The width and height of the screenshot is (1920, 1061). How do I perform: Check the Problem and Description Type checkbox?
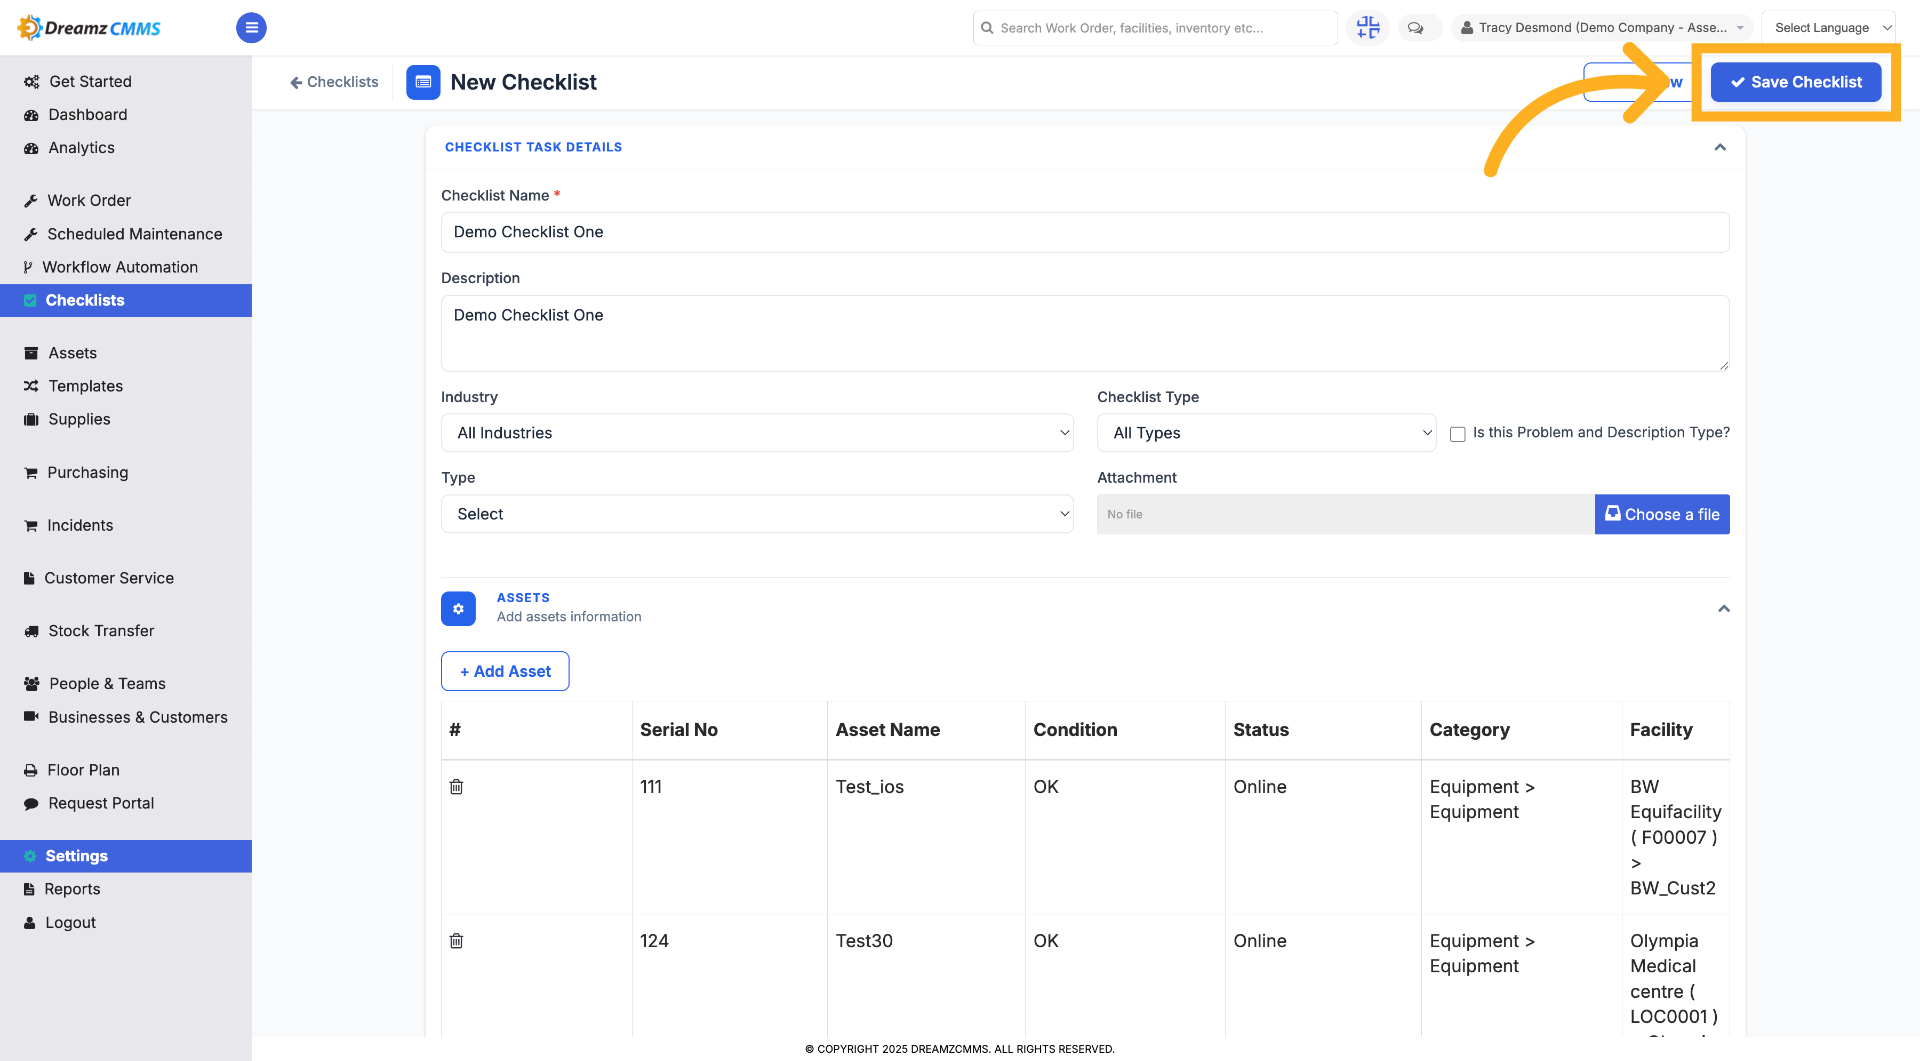pyautogui.click(x=1458, y=434)
